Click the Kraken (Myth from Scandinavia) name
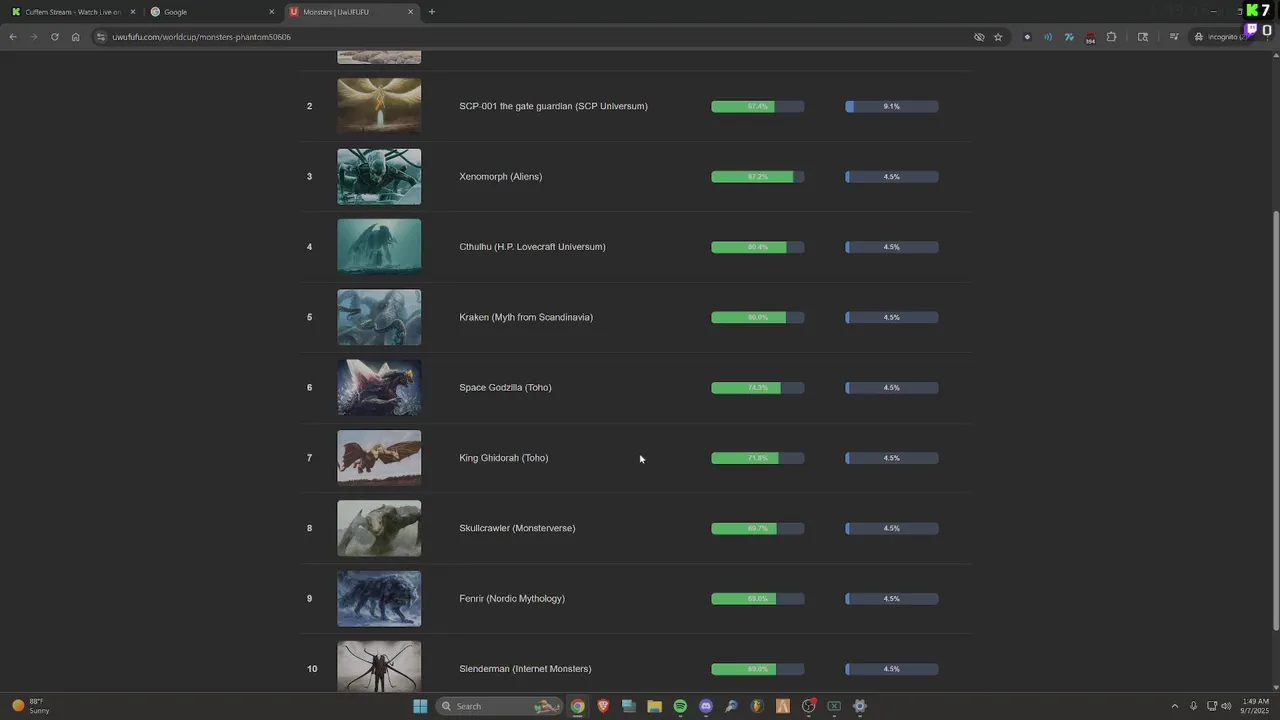 point(526,317)
